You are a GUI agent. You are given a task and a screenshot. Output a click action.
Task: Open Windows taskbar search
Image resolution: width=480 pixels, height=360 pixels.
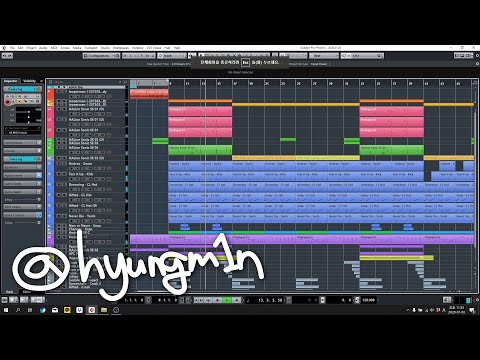(18, 310)
